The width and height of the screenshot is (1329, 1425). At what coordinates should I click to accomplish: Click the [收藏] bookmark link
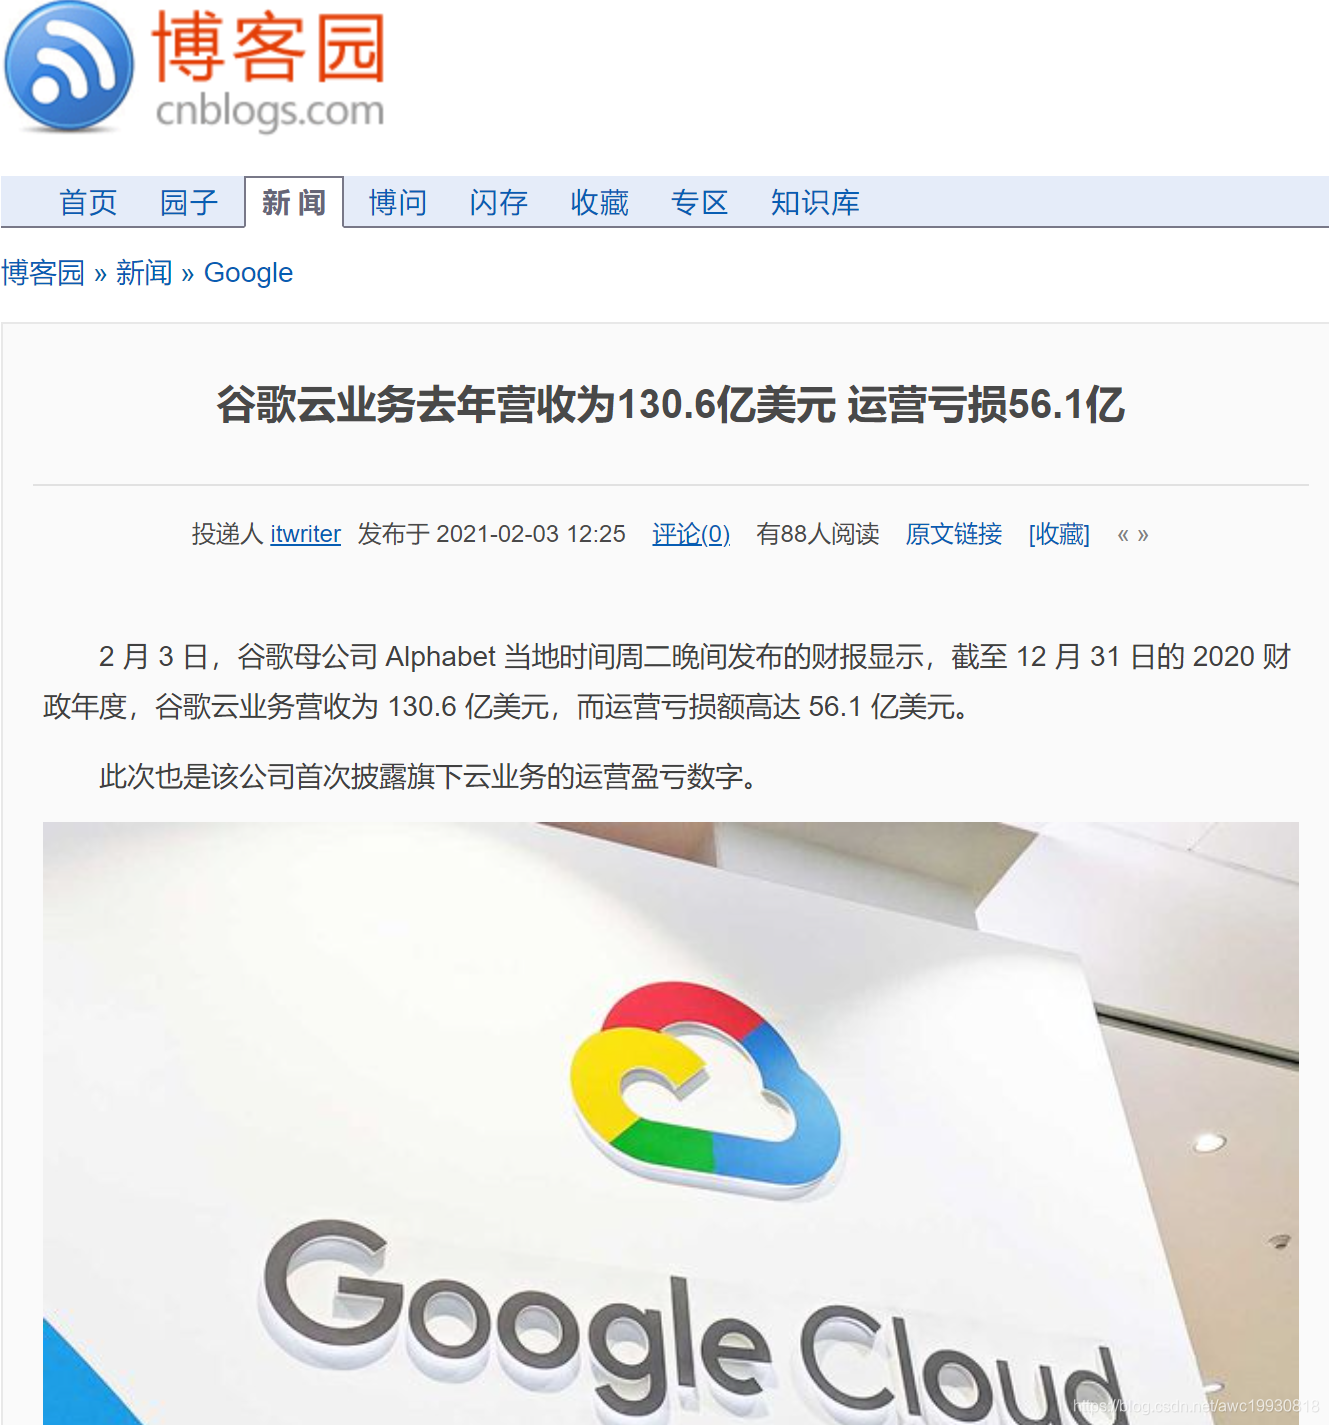(1059, 534)
